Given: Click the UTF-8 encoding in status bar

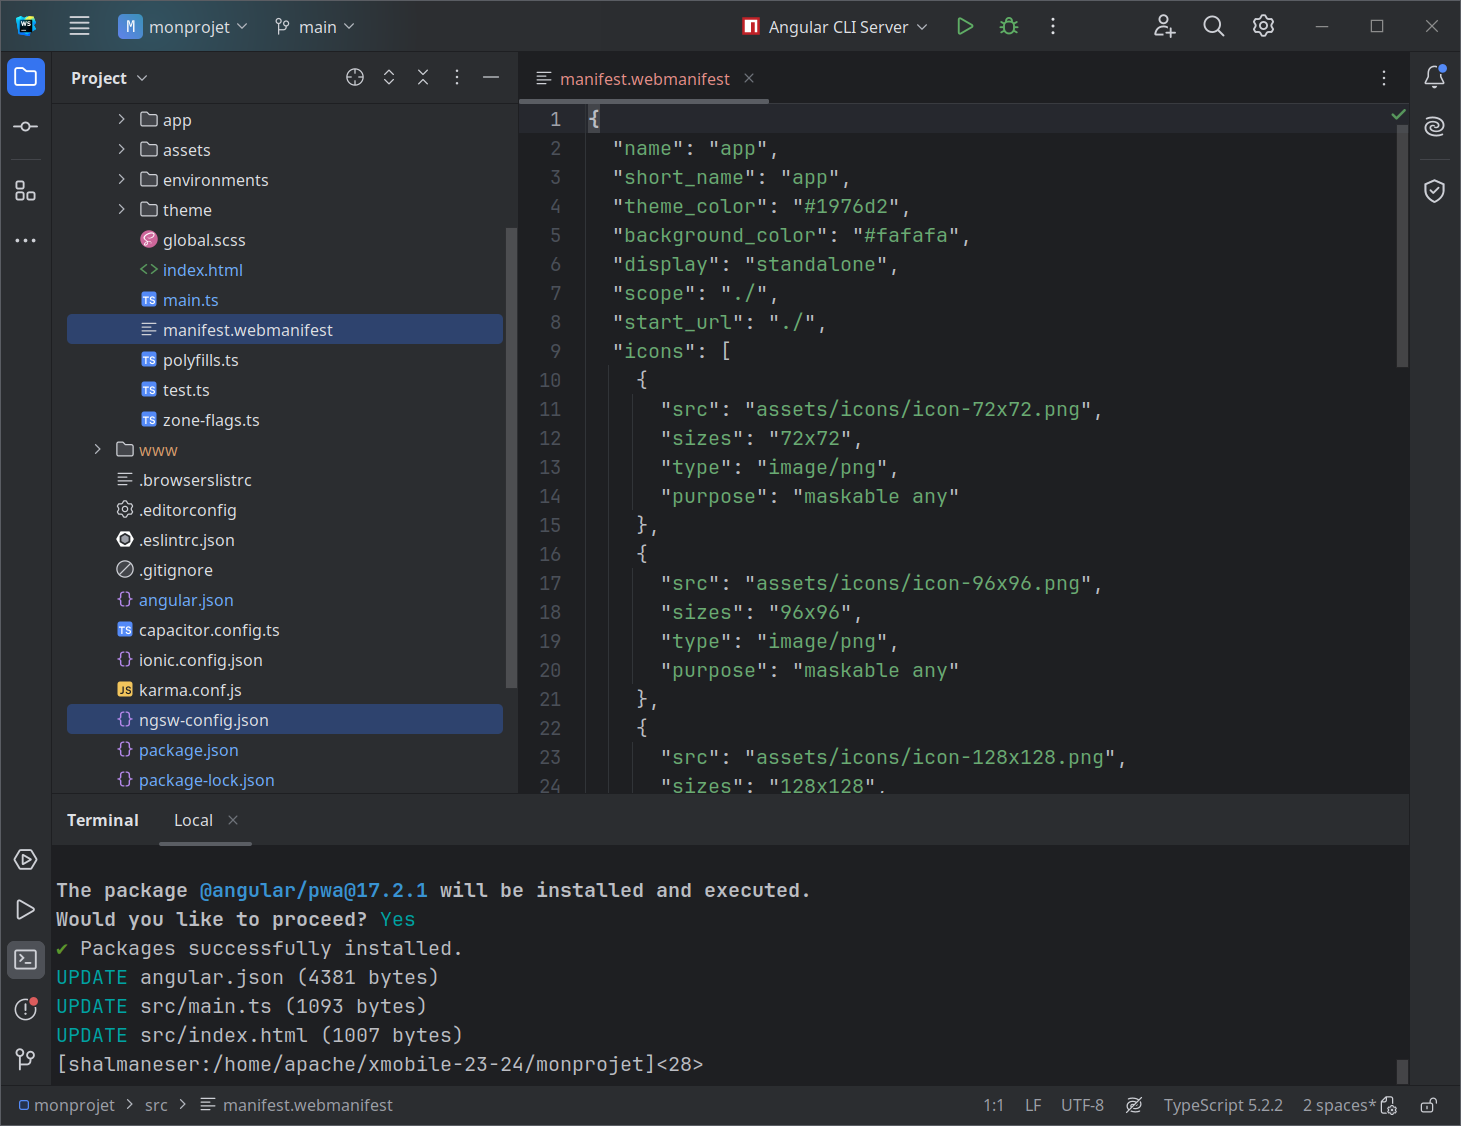Looking at the screenshot, I should tap(1082, 1105).
